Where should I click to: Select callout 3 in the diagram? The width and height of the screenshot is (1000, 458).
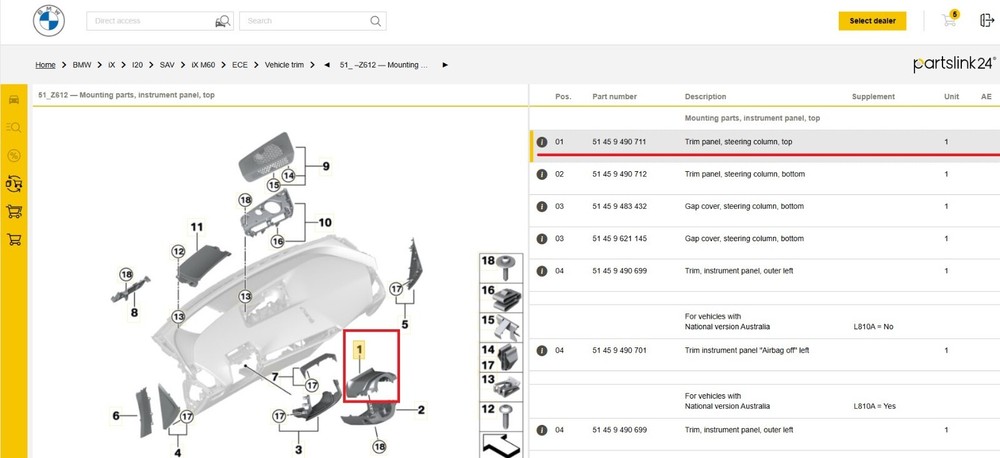click(x=298, y=451)
